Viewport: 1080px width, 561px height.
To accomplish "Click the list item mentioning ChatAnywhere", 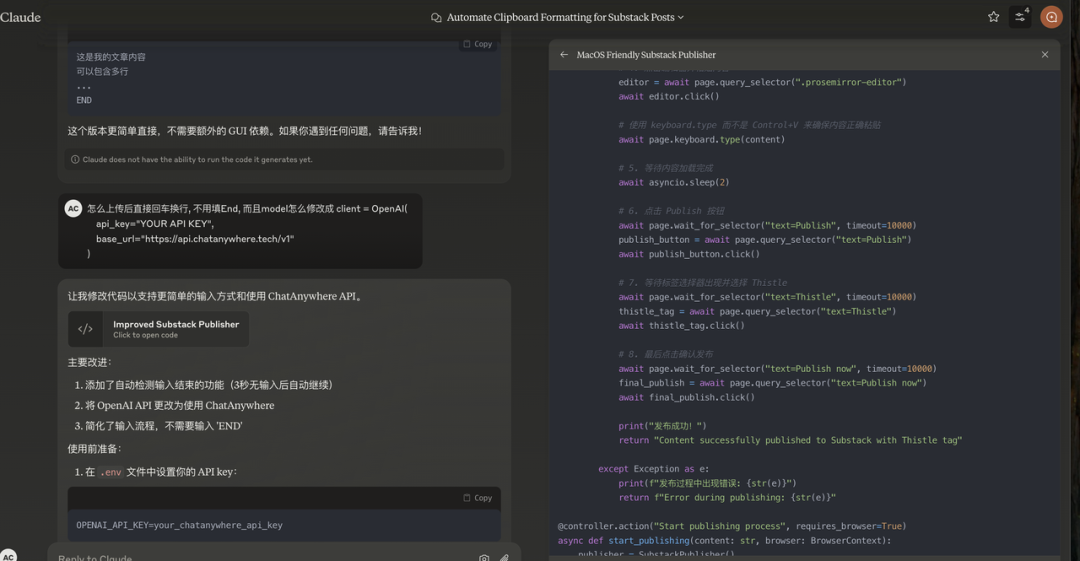I will coord(179,405).
